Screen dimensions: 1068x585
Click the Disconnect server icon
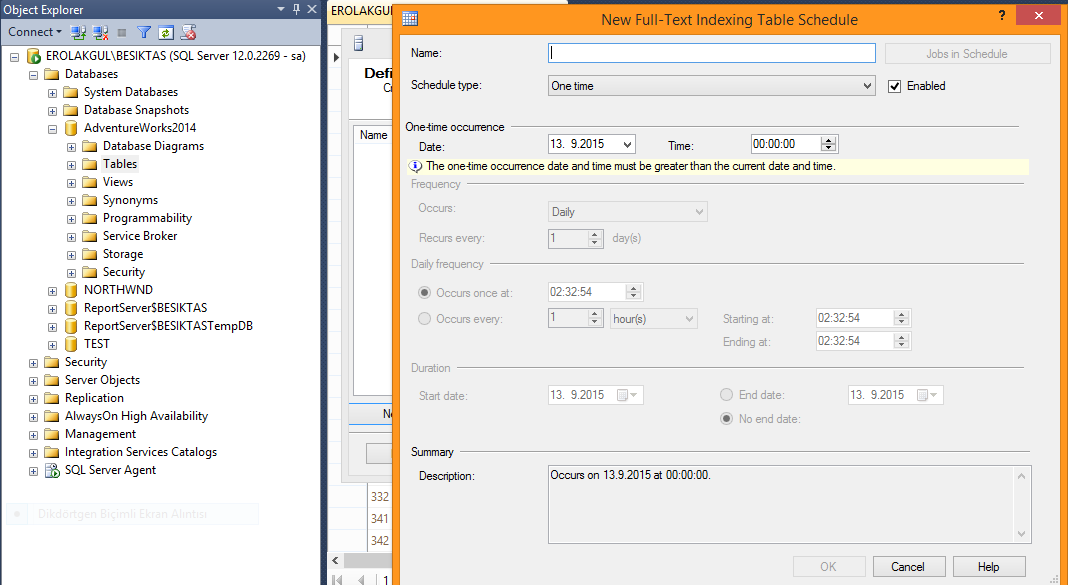tap(98, 32)
